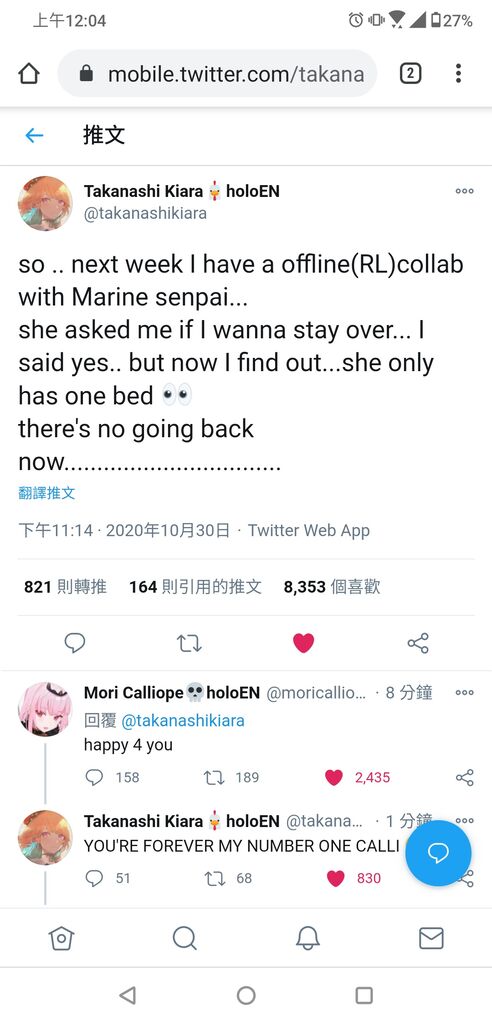The height and width of the screenshot is (1024, 492).
Task: Share the main tweet
Action: click(418, 643)
